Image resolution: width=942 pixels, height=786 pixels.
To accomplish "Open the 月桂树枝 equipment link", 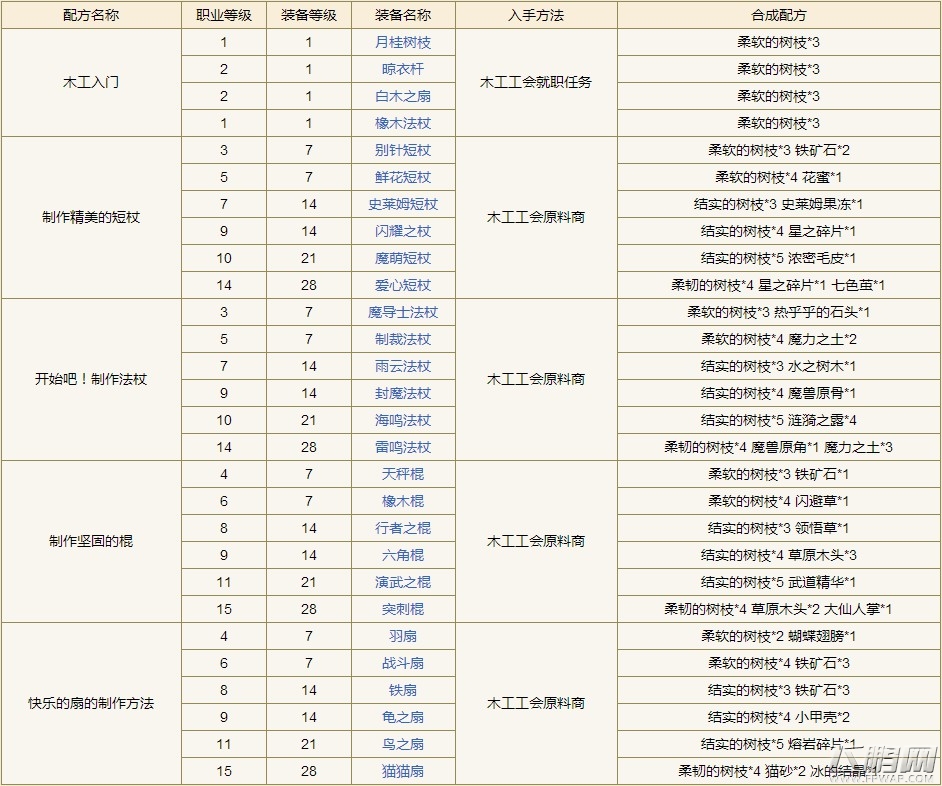I will [403, 43].
